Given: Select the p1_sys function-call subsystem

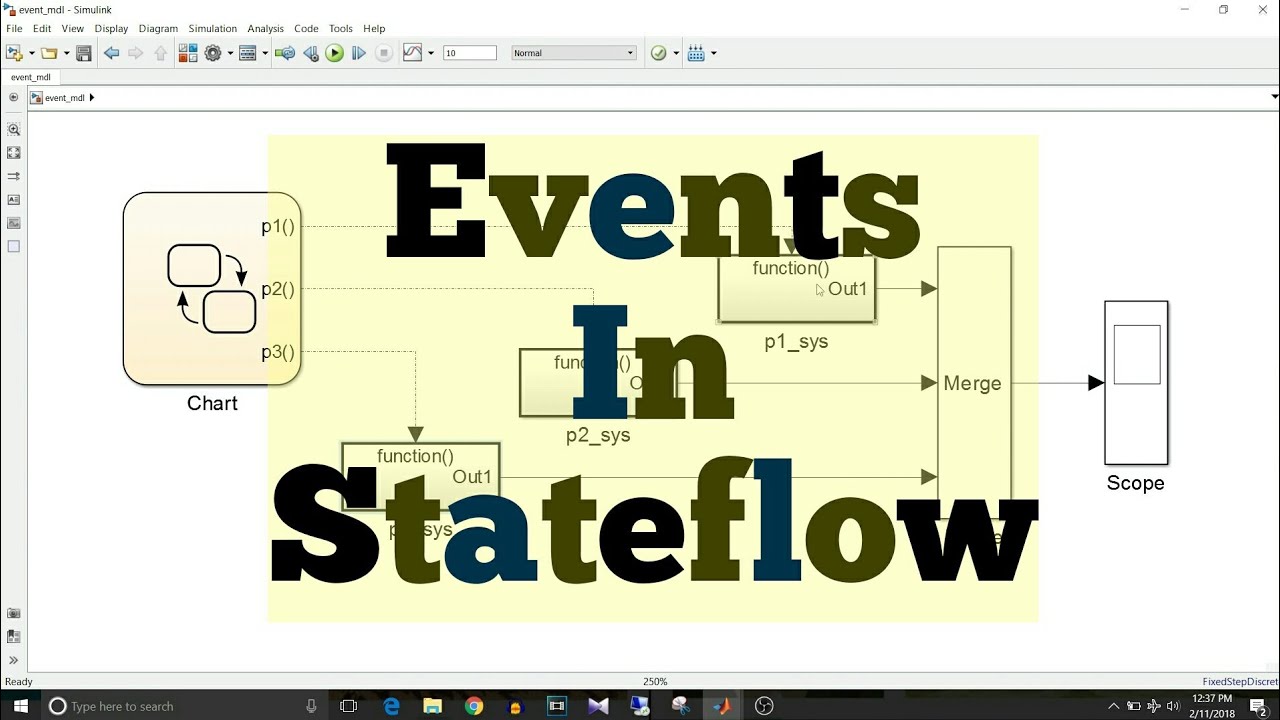Looking at the screenshot, I should 797,289.
